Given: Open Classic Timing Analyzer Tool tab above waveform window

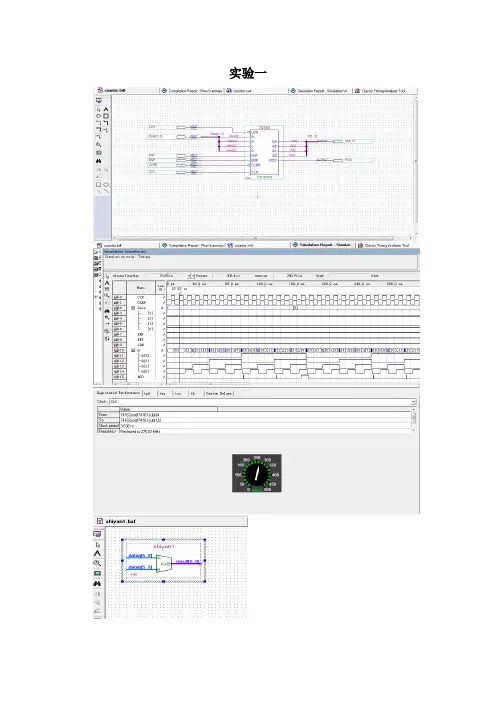Looking at the screenshot, I should point(384,245).
